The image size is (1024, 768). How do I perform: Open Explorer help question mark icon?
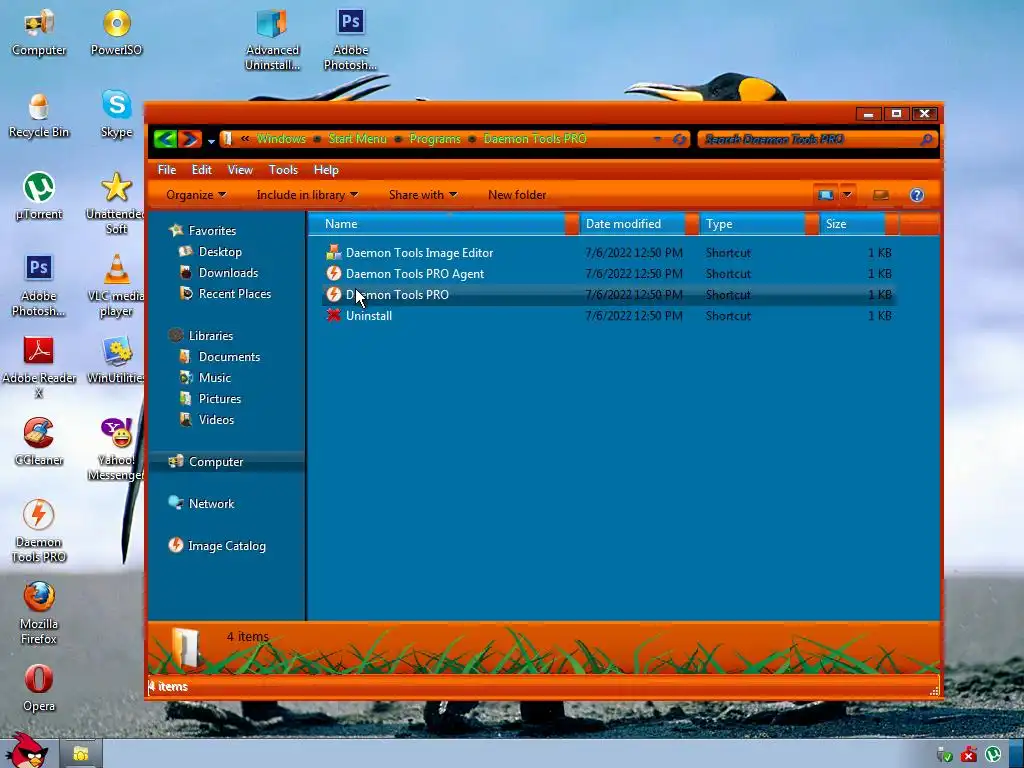917,195
